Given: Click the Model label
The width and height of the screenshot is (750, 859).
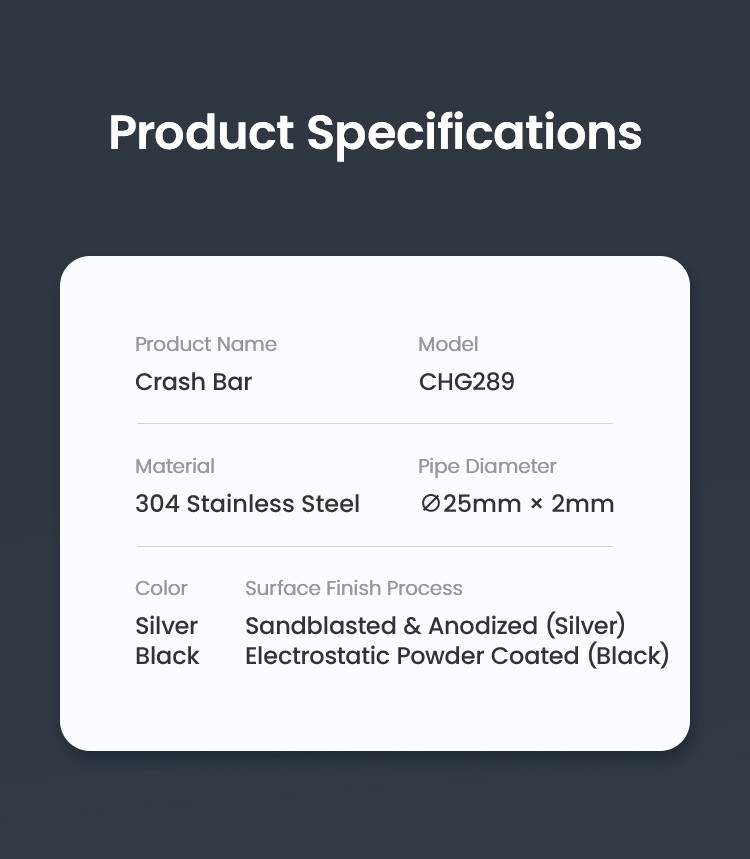Looking at the screenshot, I should pyautogui.click(x=448, y=344).
